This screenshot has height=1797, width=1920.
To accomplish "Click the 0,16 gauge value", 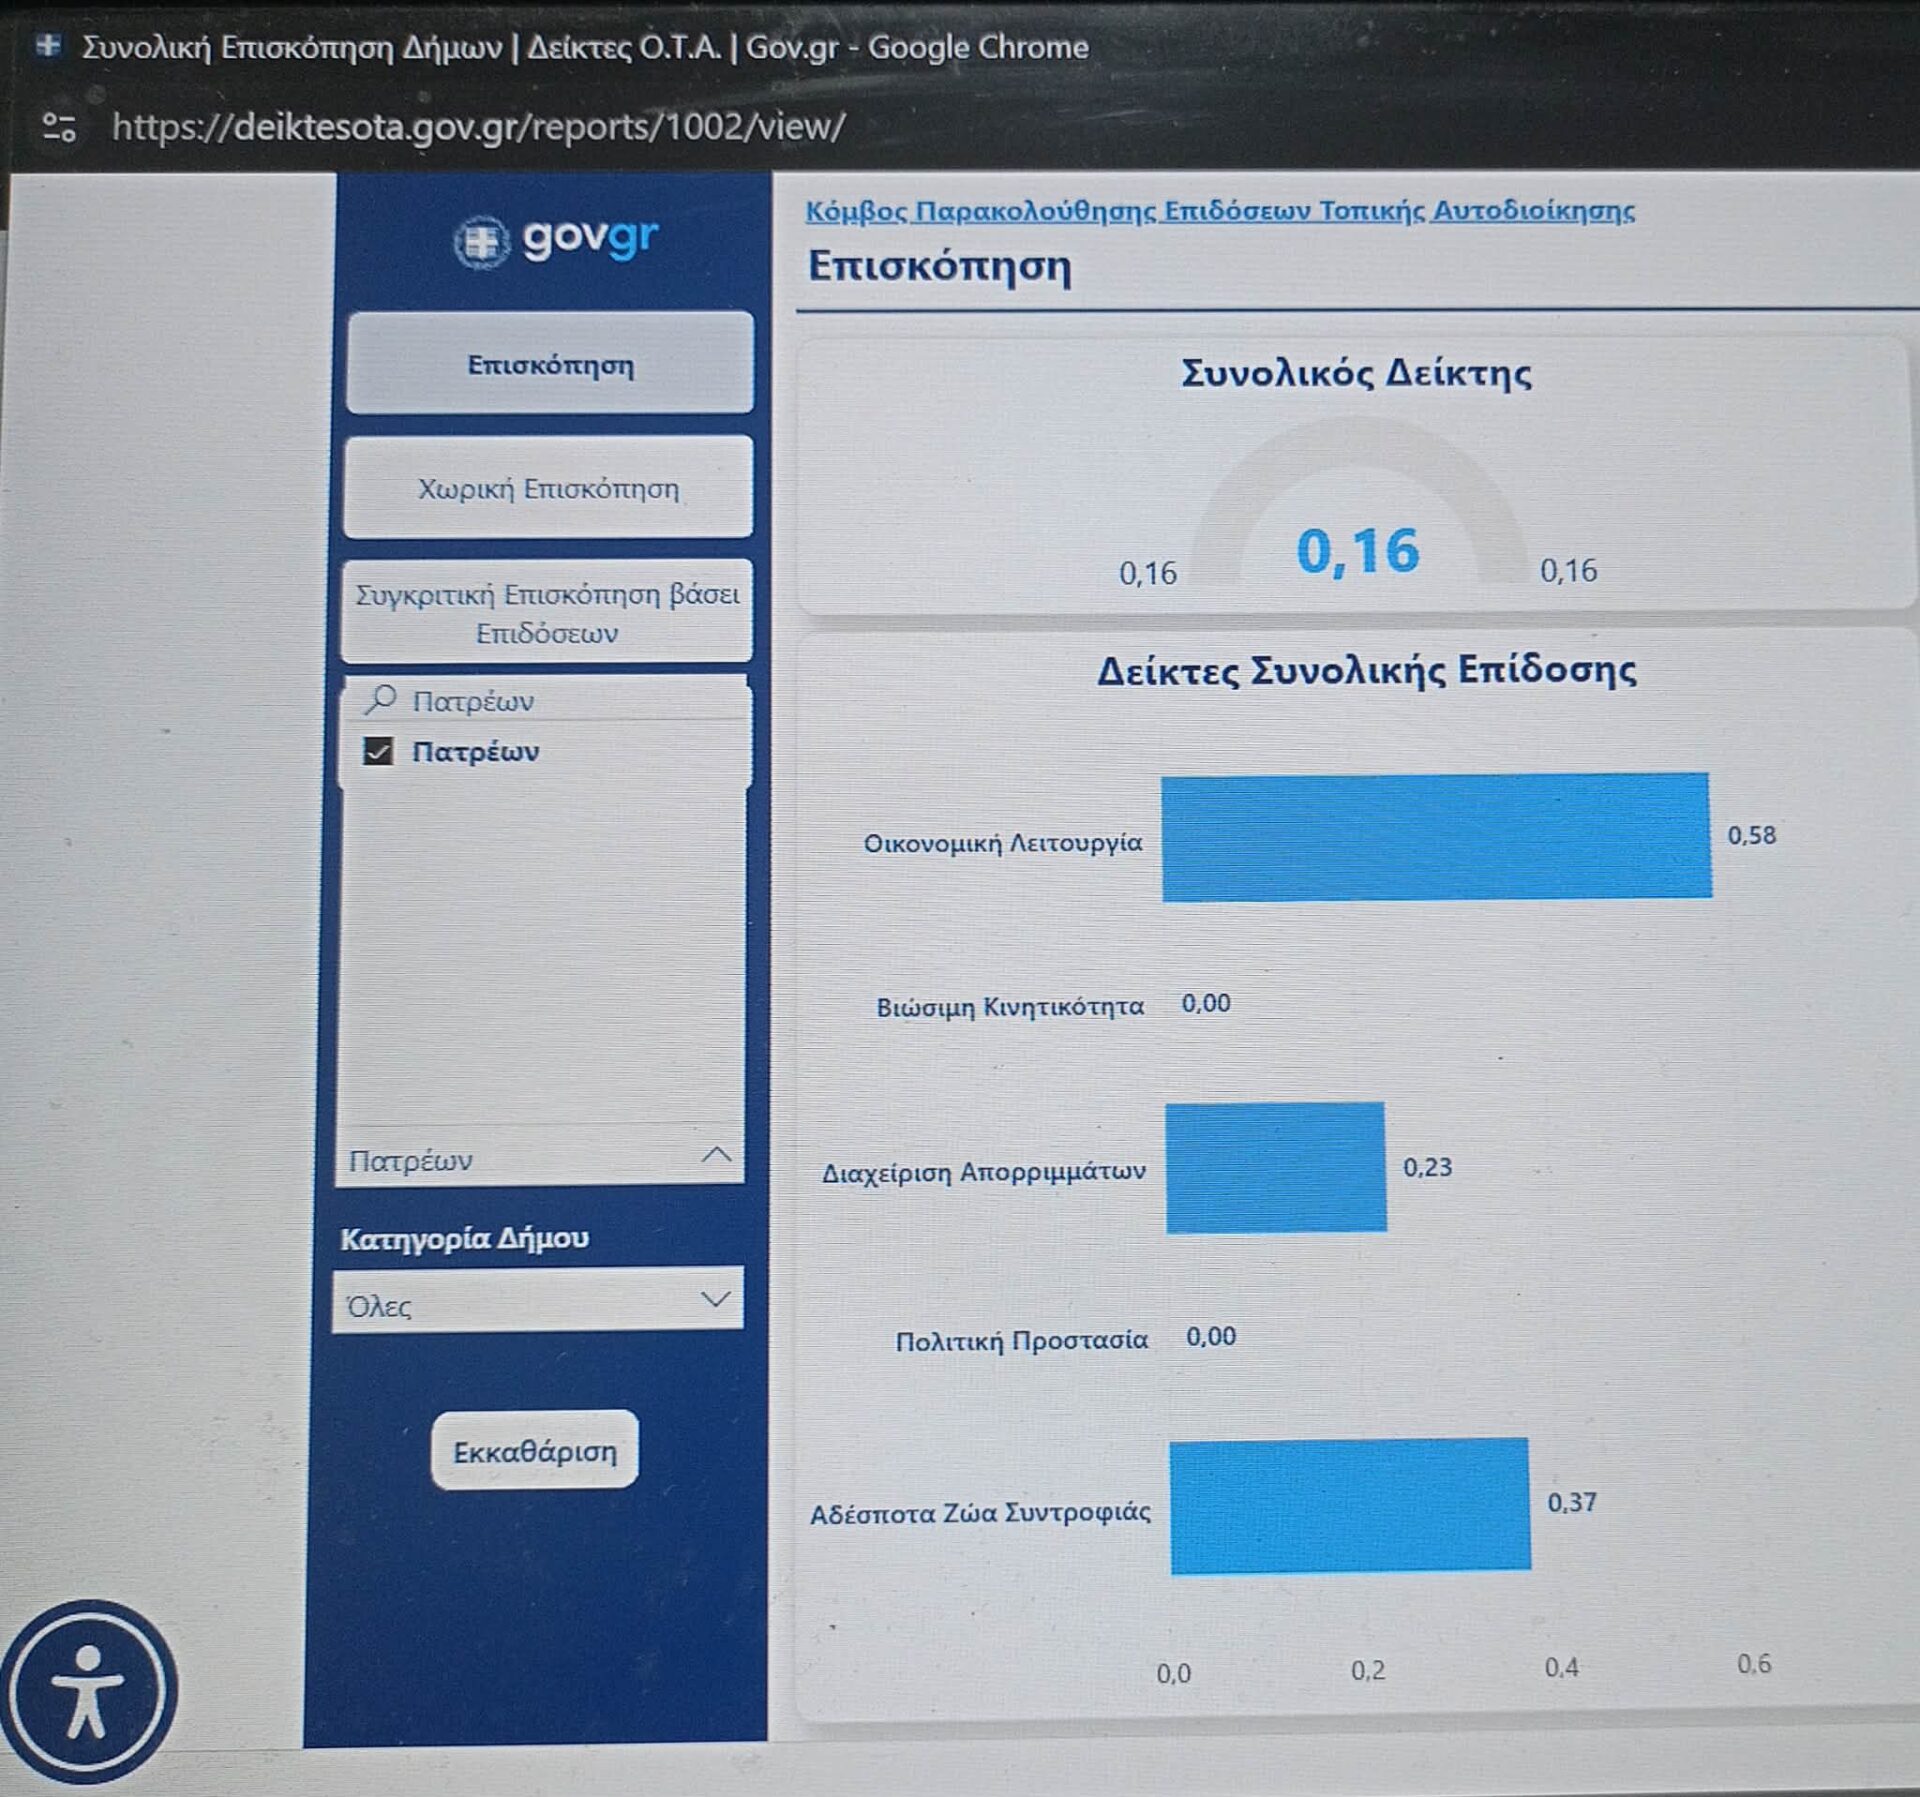I will tap(1357, 551).
